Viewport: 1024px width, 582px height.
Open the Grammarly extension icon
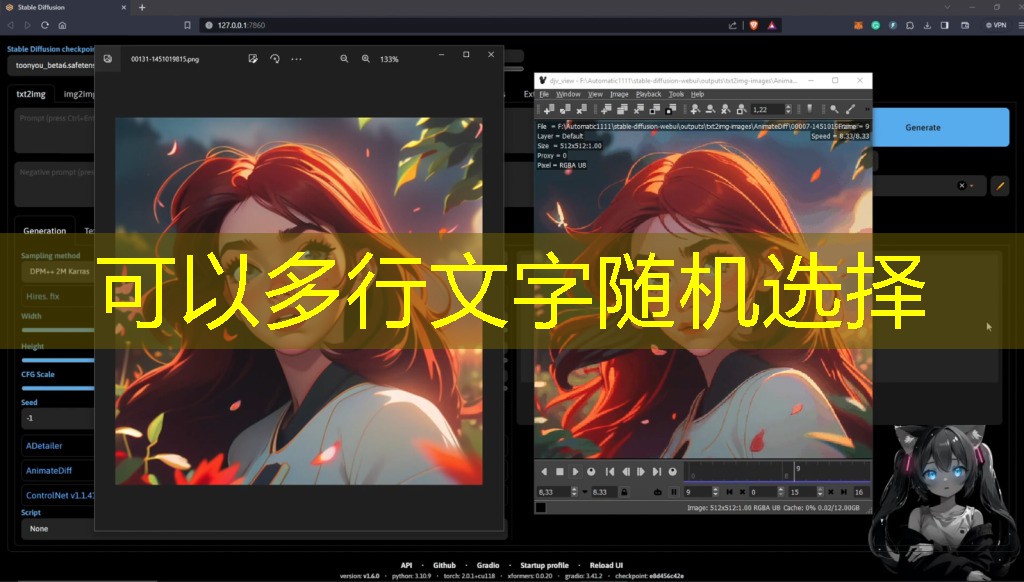coord(875,25)
